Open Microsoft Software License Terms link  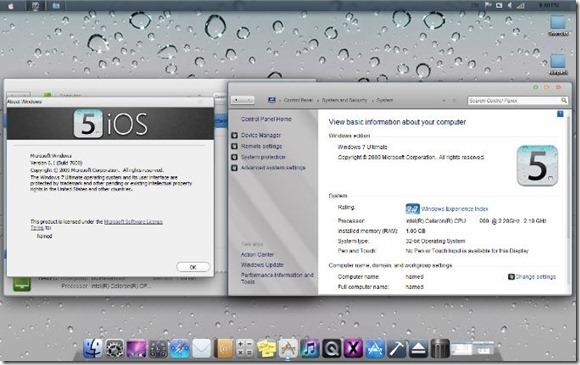[x=133, y=222]
